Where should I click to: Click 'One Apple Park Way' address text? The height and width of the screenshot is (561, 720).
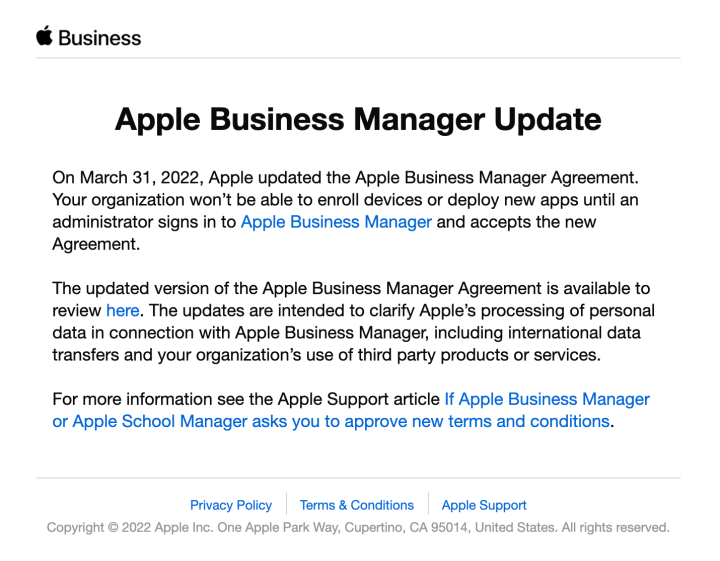point(279,527)
